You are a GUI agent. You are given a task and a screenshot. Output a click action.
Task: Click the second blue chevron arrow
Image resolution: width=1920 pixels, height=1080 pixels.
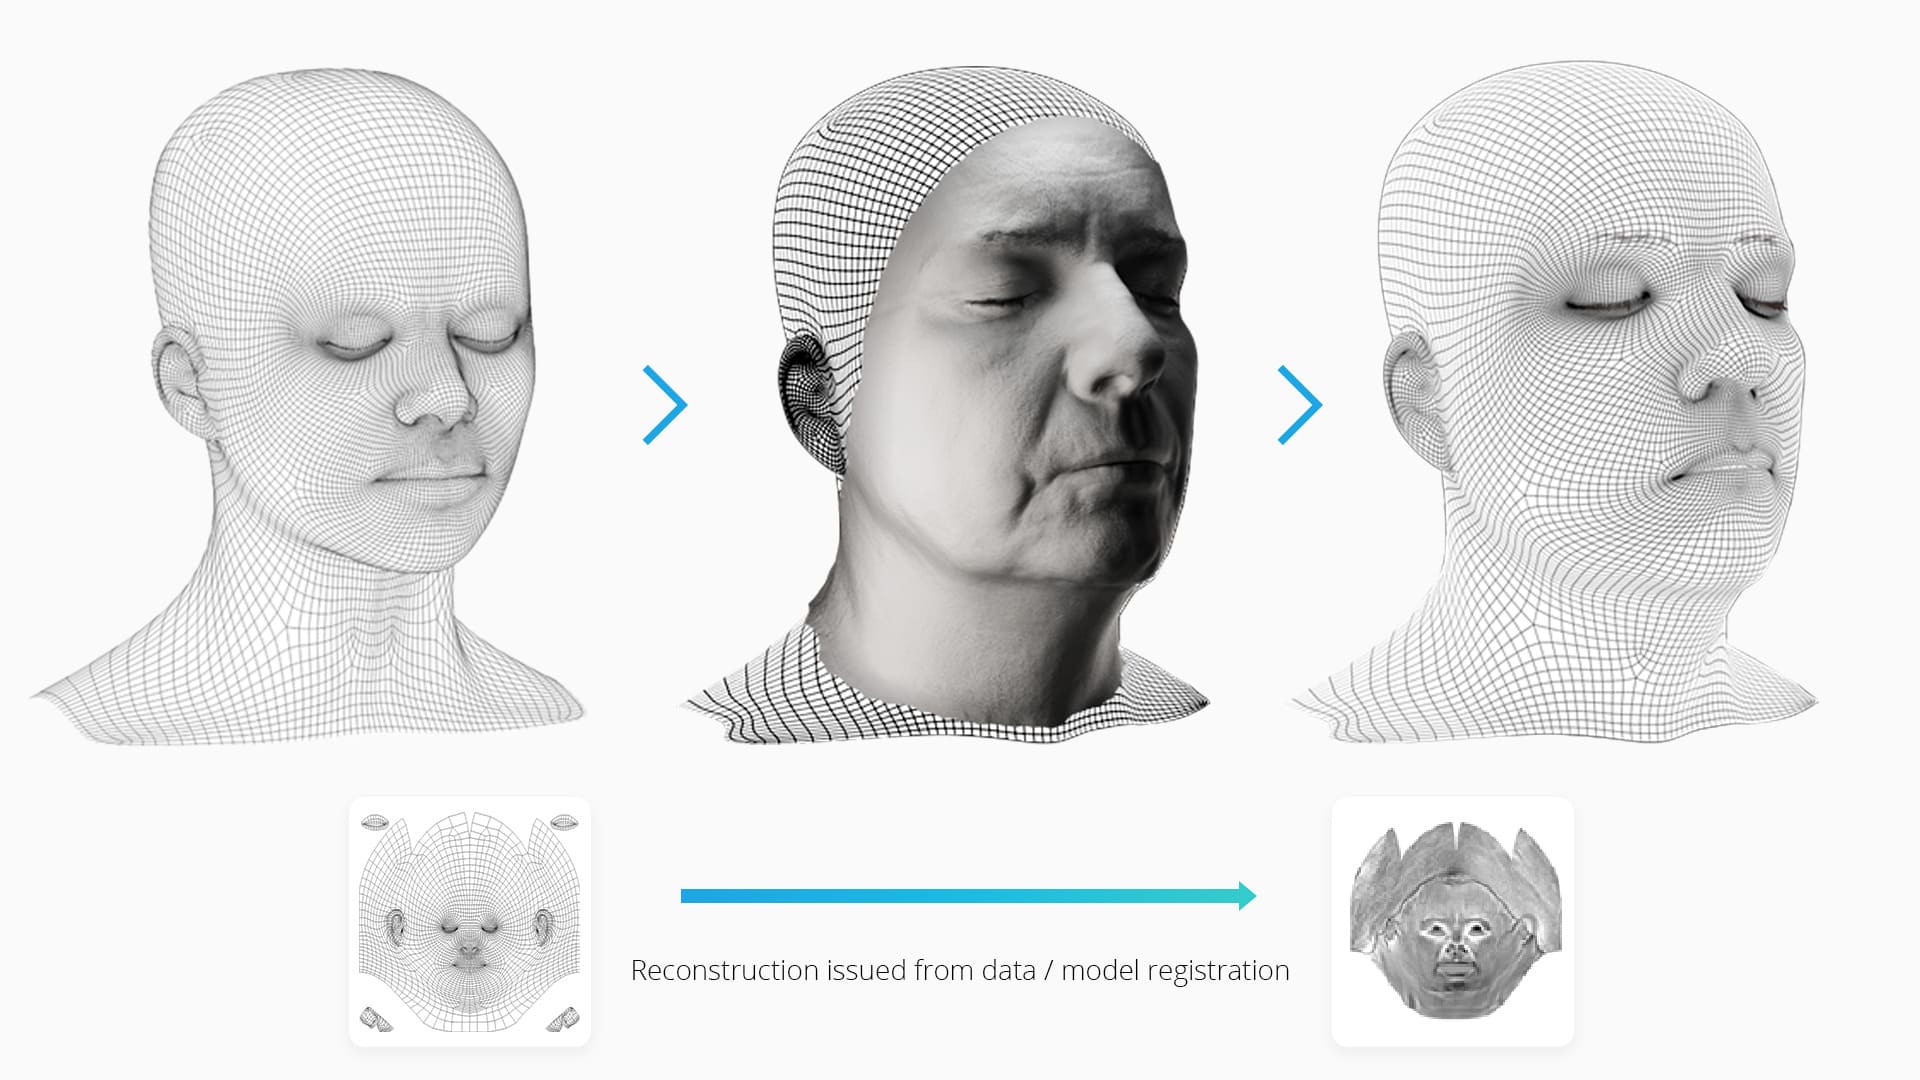(x=1295, y=403)
